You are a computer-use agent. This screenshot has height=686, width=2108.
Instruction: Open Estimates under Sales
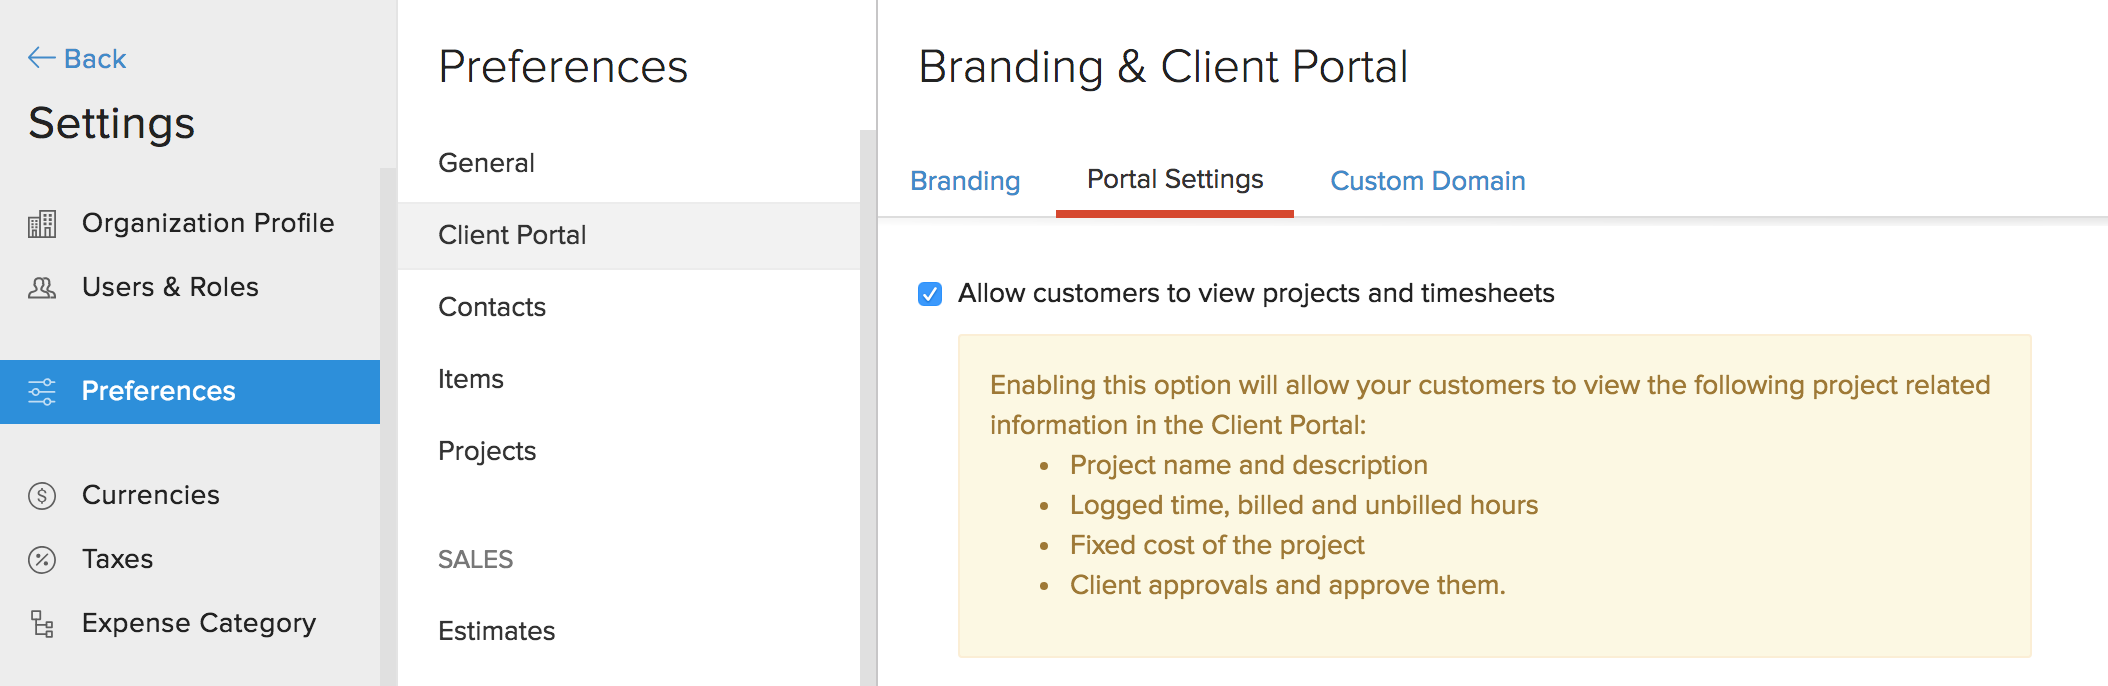[x=496, y=631]
